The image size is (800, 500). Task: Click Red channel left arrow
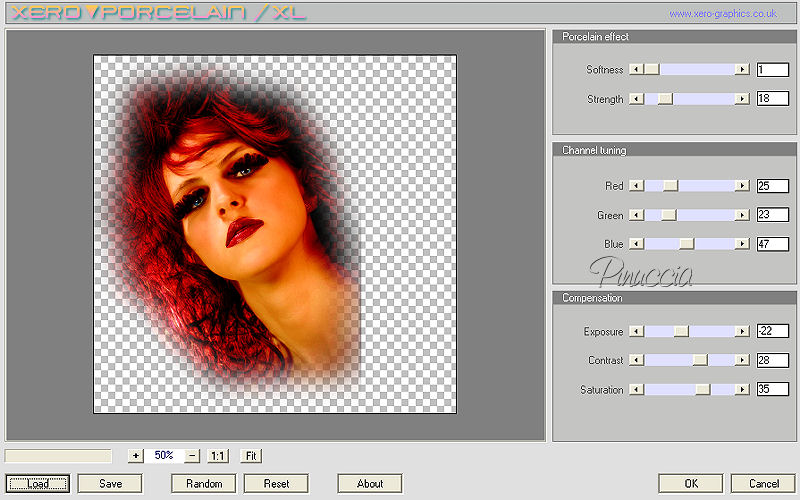click(636, 186)
